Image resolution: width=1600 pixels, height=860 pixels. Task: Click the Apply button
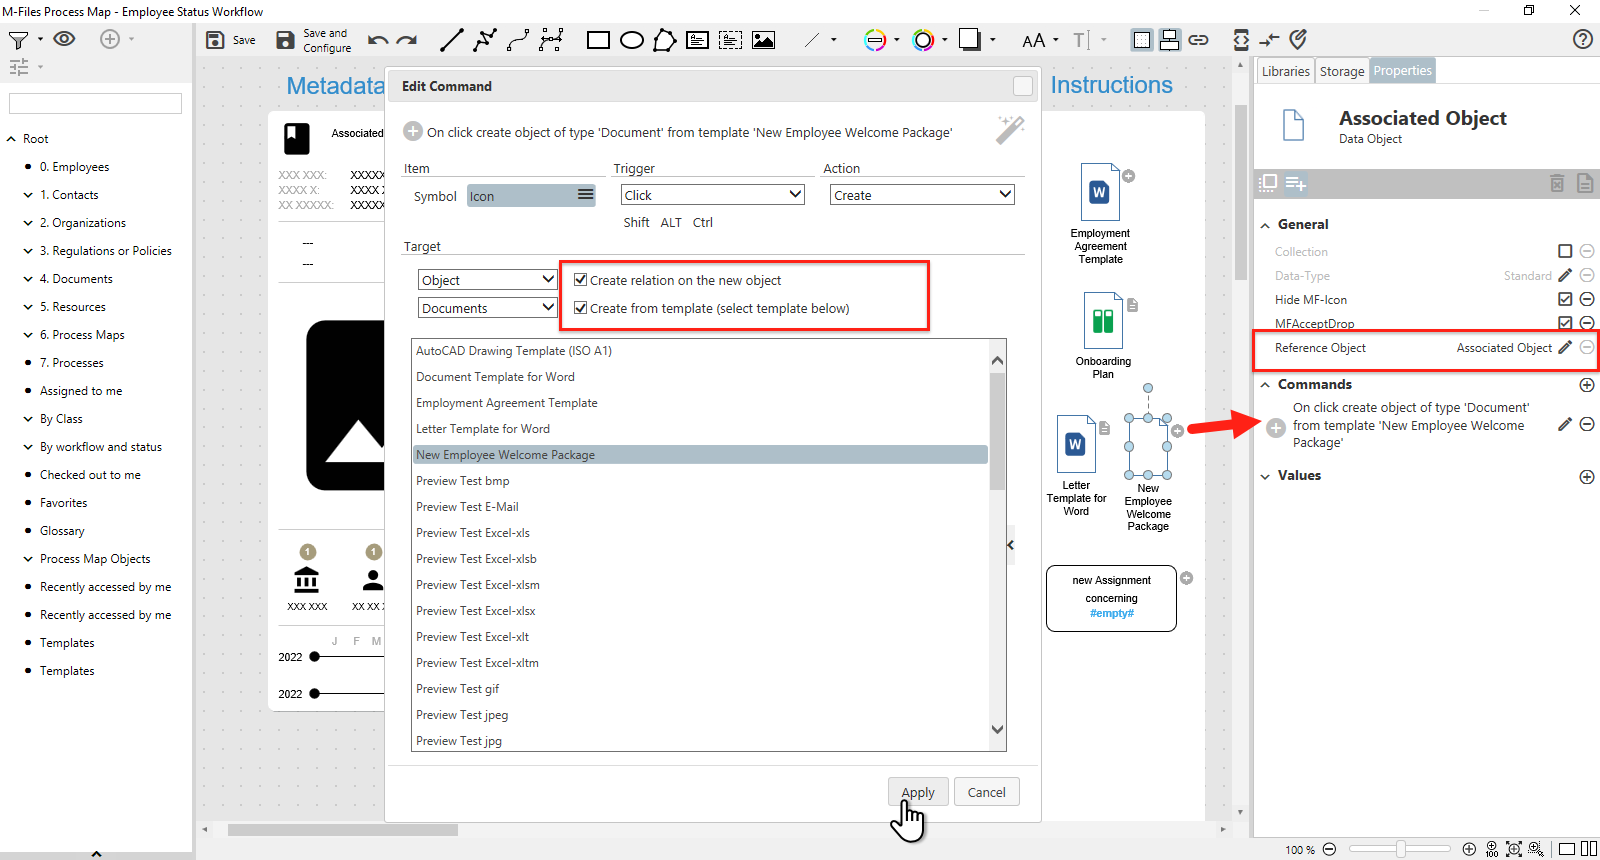coord(917,792)
